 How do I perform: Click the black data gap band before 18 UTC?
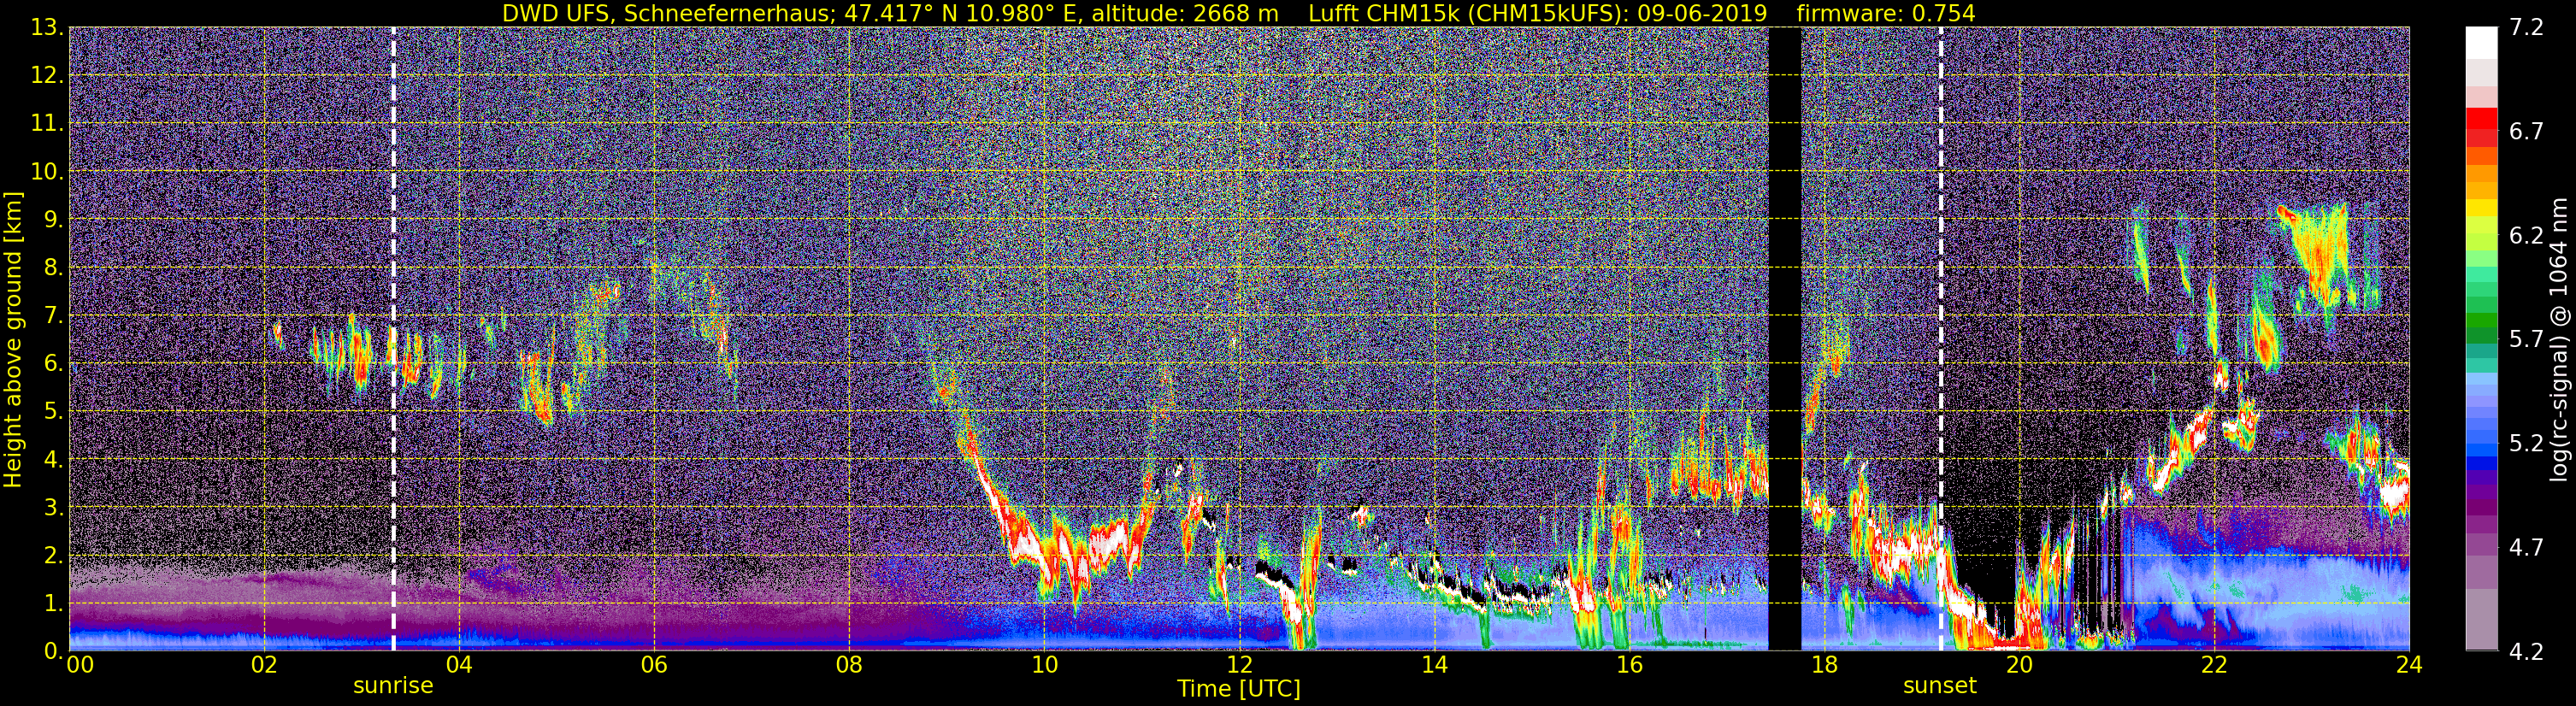click(x=1785, y=339)
